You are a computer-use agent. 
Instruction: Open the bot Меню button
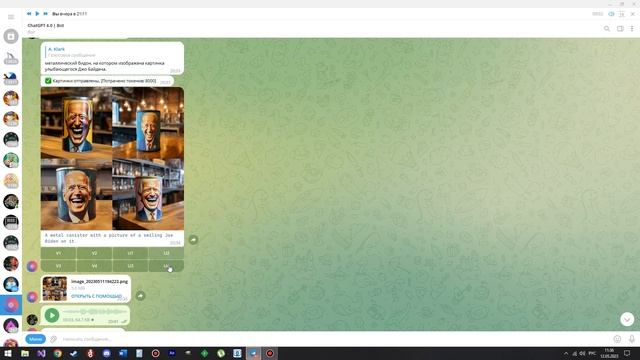[36, 339]
